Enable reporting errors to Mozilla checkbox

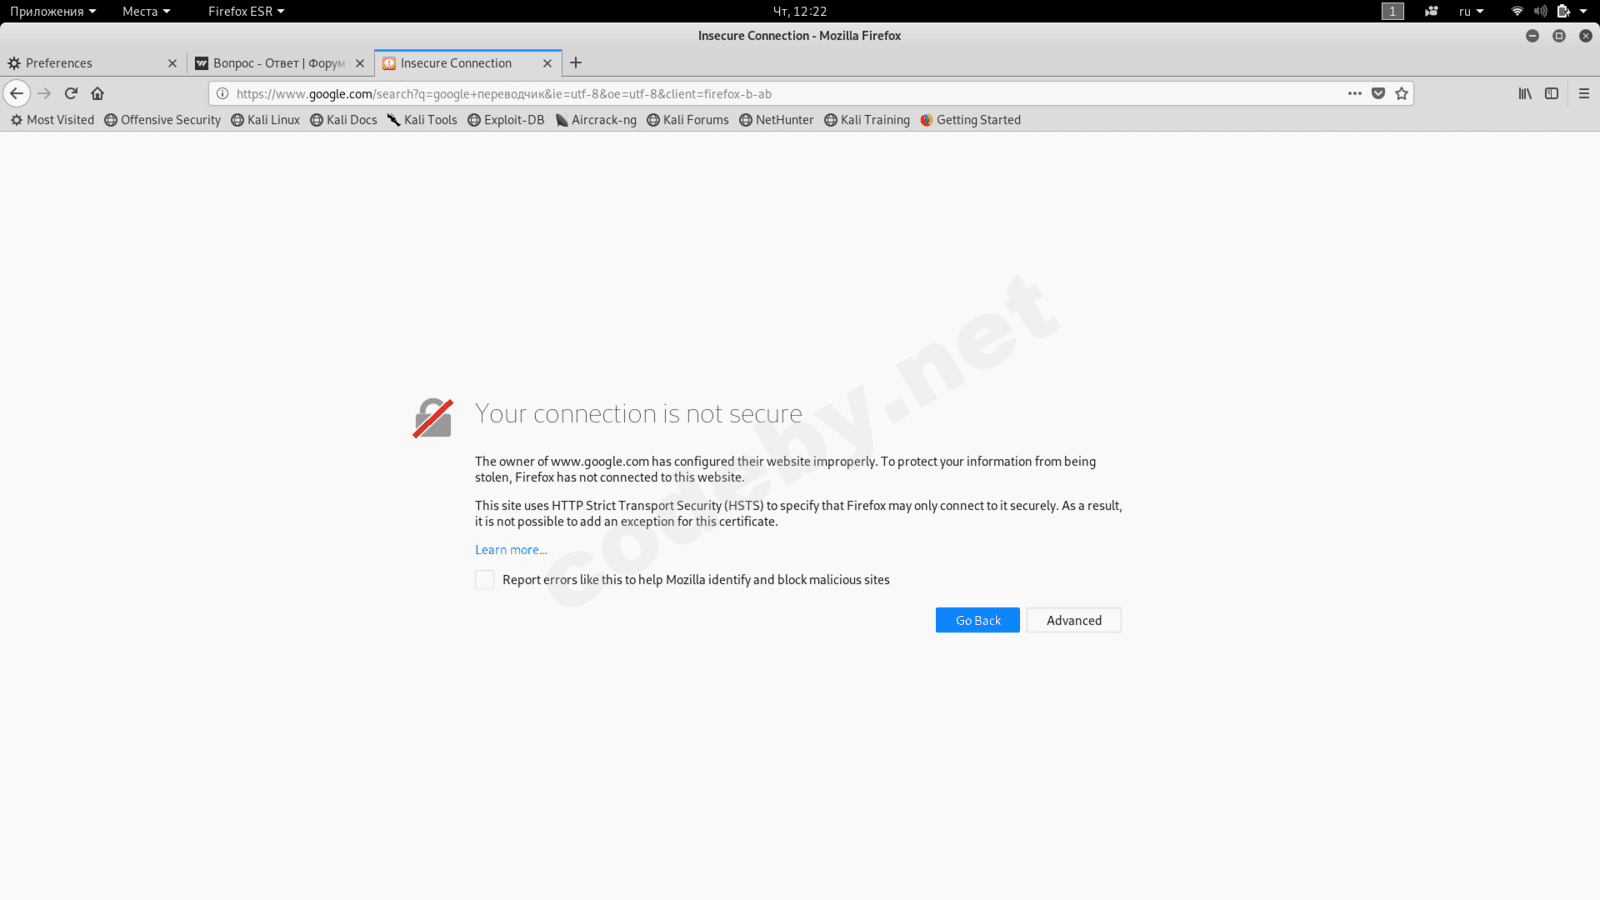tap(485, 580)
